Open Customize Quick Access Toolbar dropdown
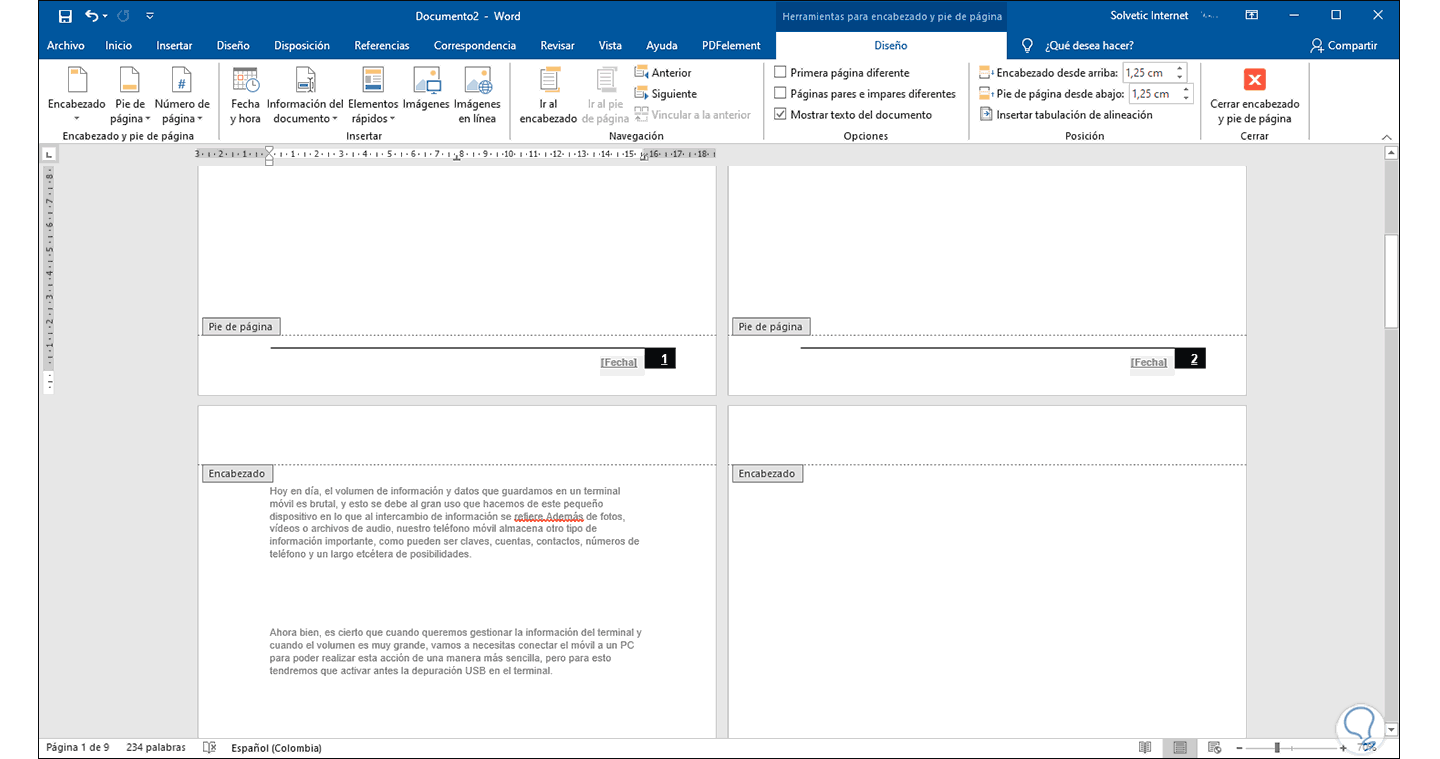 pos(150,16)
